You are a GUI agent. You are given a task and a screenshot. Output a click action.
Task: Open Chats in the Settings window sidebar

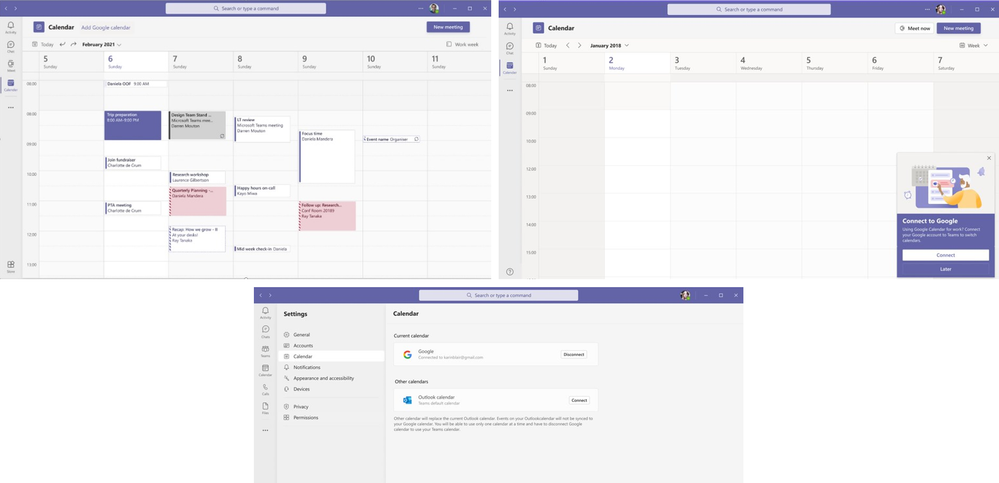pos(265,331)
